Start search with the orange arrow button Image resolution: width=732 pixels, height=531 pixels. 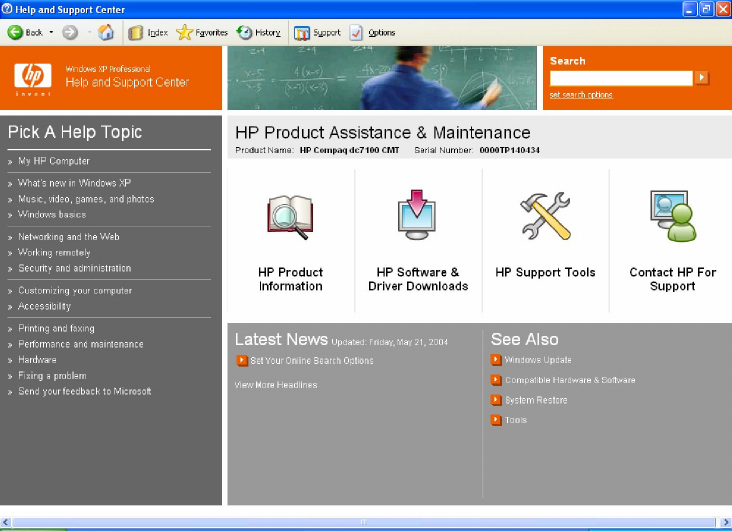click(x=702, y=78)
